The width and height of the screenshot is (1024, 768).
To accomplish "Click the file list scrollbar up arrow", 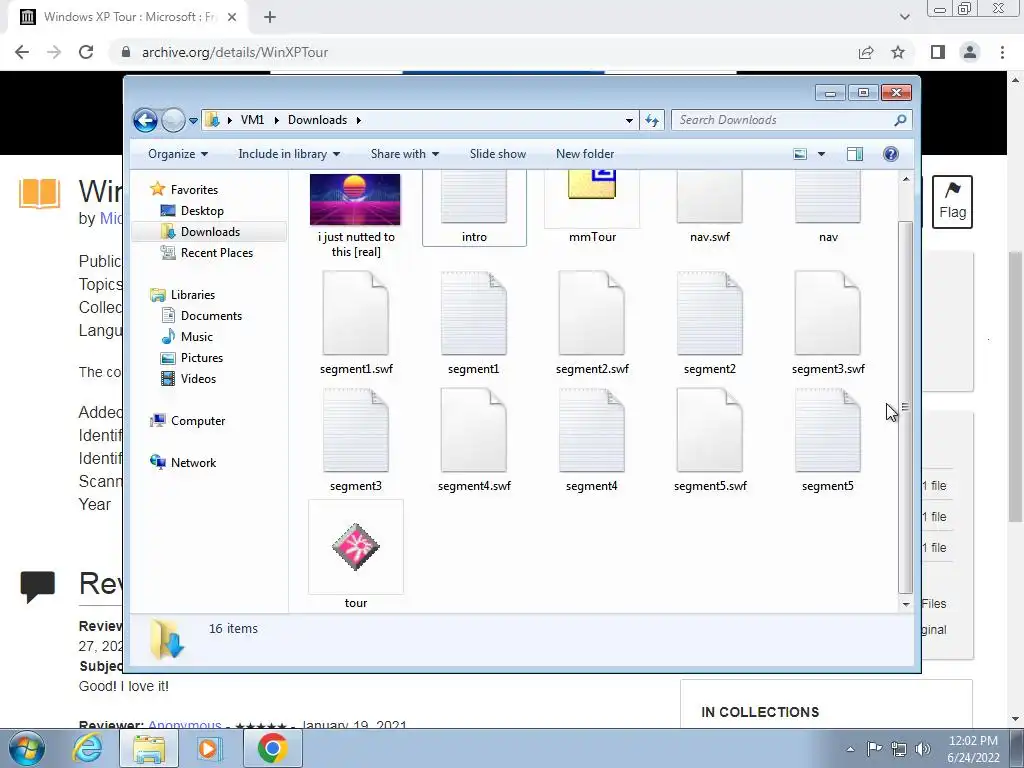I will pos(906,179).
